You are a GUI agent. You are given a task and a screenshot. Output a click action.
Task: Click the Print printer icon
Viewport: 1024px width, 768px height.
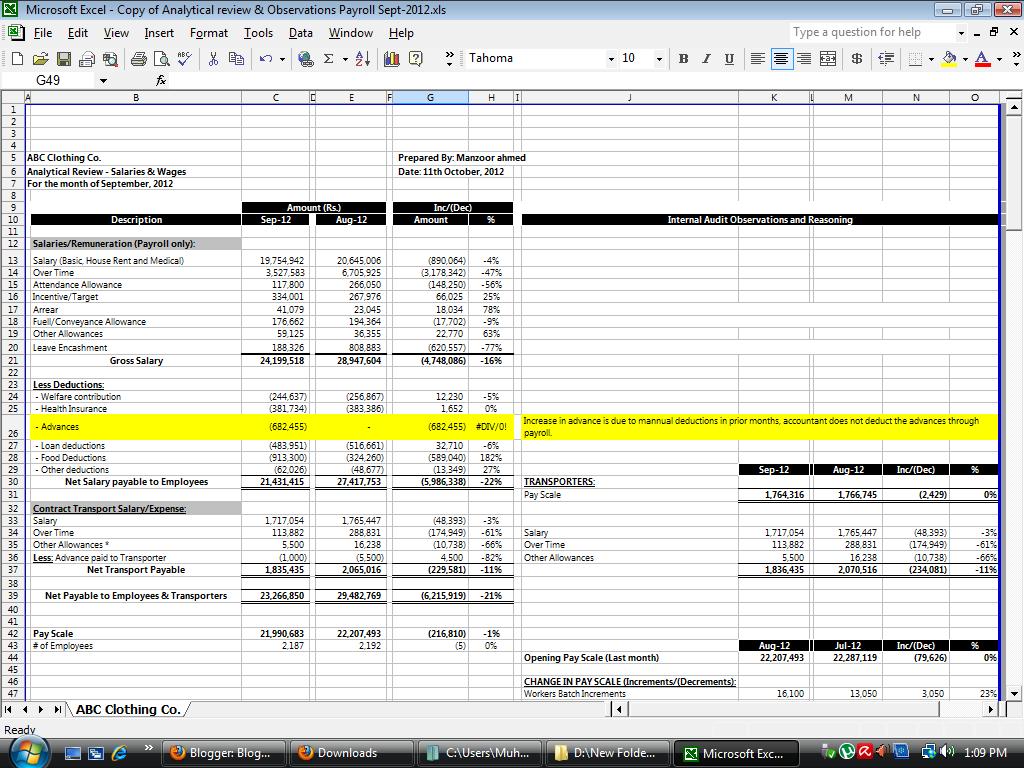click(x=86, y=59)
